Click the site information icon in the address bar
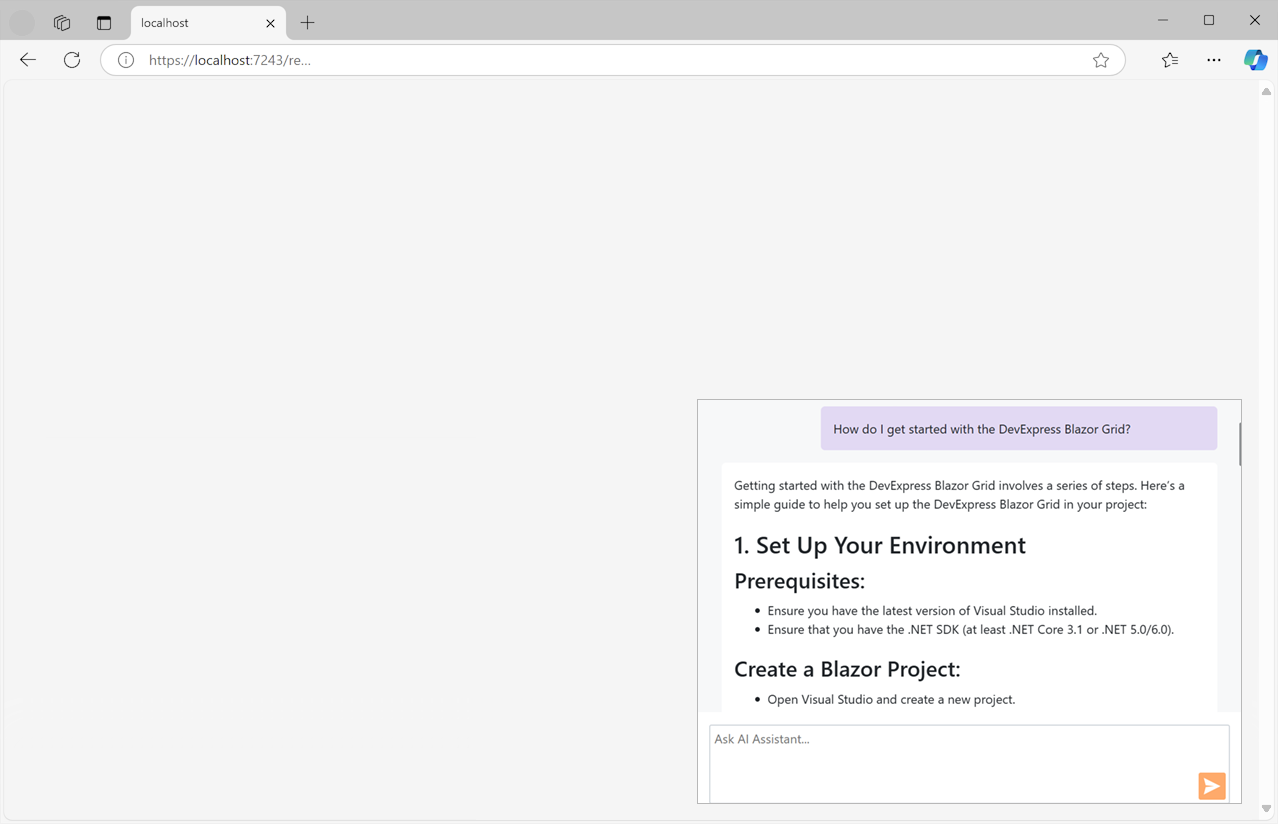This screenshot has height=824, width=1278. tap(125, 60)
